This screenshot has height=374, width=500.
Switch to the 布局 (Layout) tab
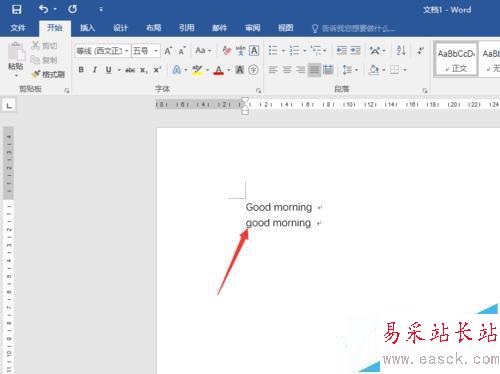pos(153,28)
